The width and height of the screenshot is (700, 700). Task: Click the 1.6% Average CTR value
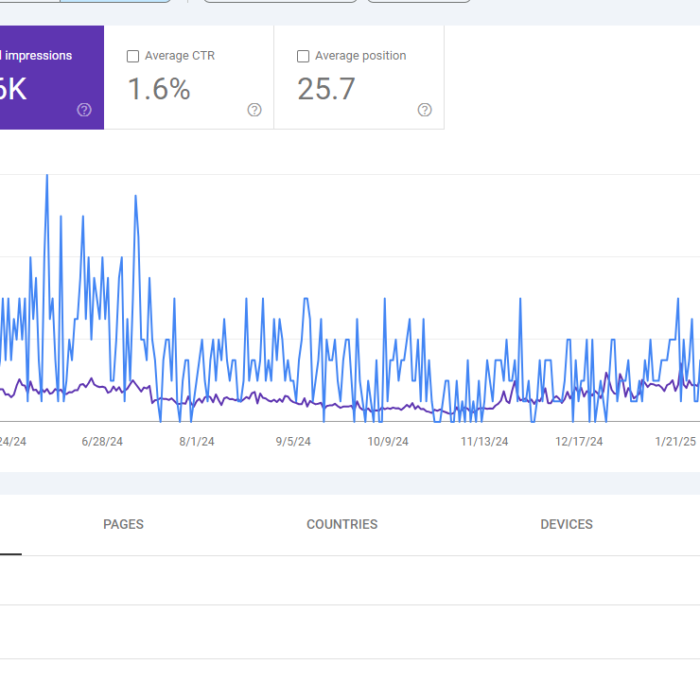click(x=158, y=89)
